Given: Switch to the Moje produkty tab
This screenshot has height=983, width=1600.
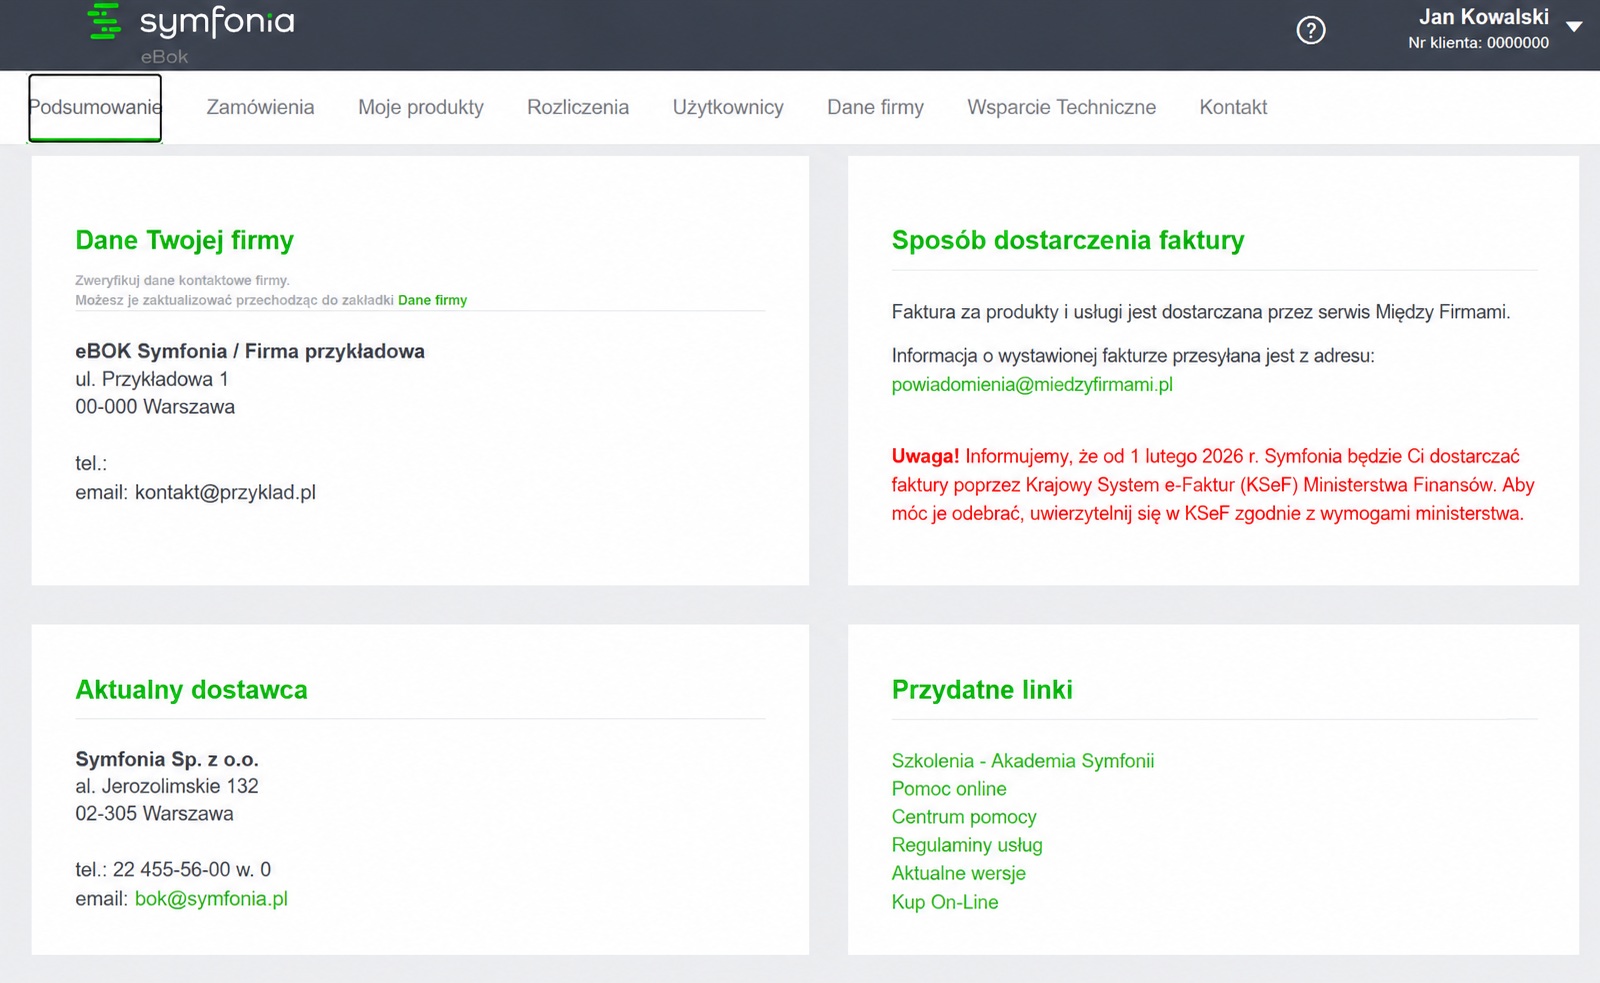Looking at the screenshot, I should click(x=421, y=107).
